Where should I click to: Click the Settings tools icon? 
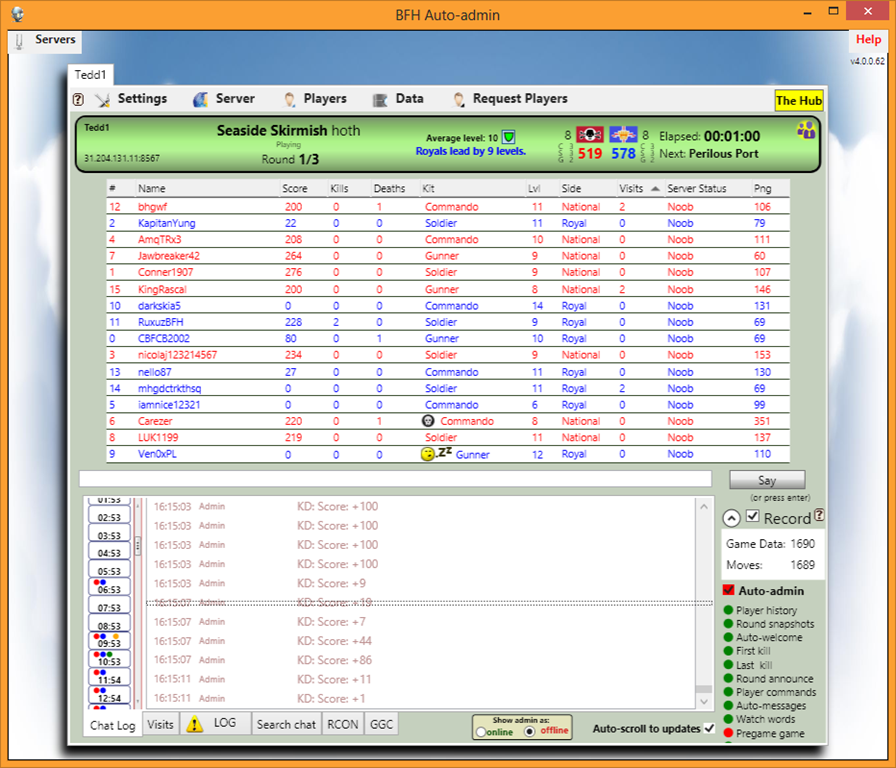pyautogui.click(x=102, y=100)
